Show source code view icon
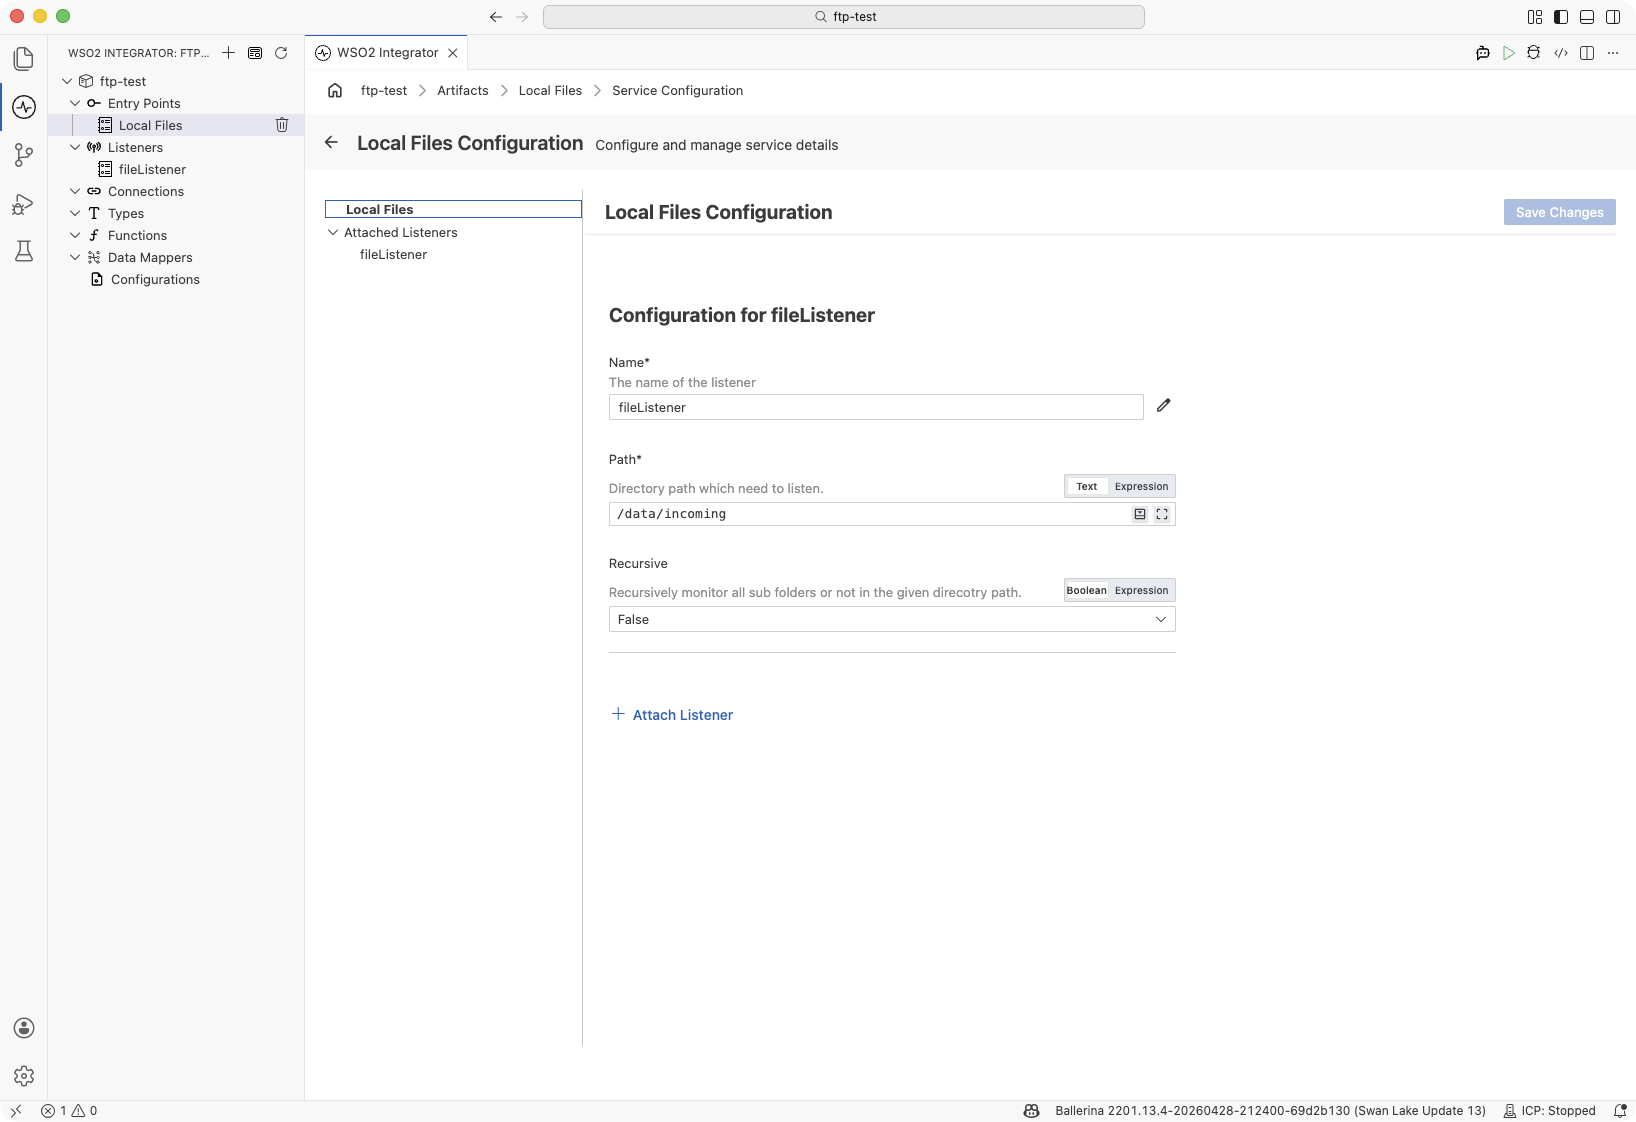Viewport: 1636px width, 1122px height. pyautogui.click(x=1561, y=53)
